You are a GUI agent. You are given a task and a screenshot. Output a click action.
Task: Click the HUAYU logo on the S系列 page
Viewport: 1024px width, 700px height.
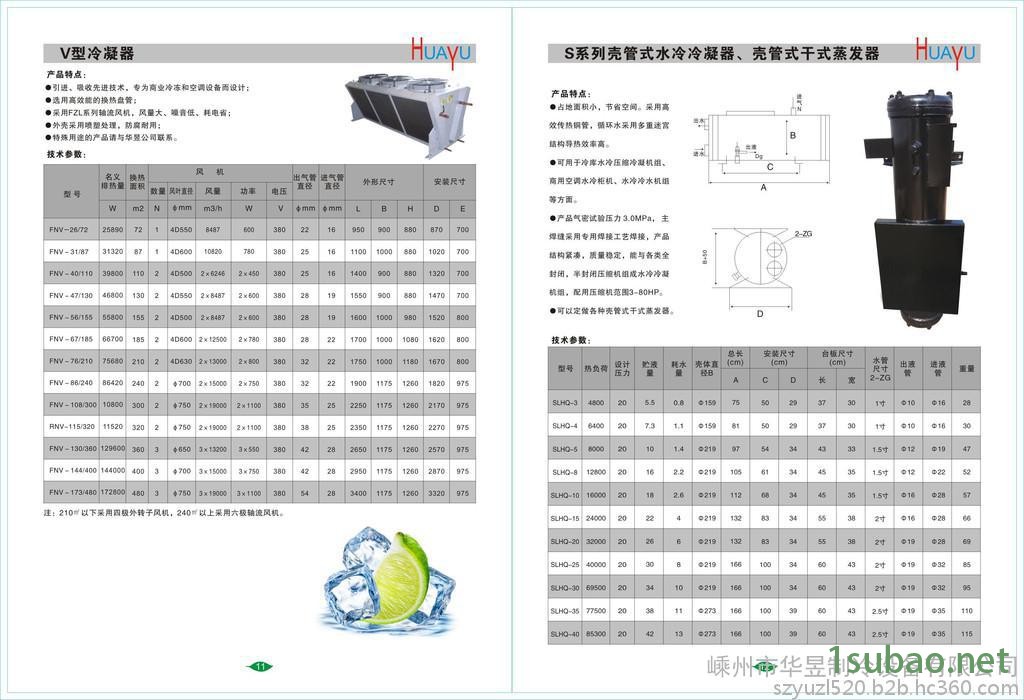(x=946, y=52)
